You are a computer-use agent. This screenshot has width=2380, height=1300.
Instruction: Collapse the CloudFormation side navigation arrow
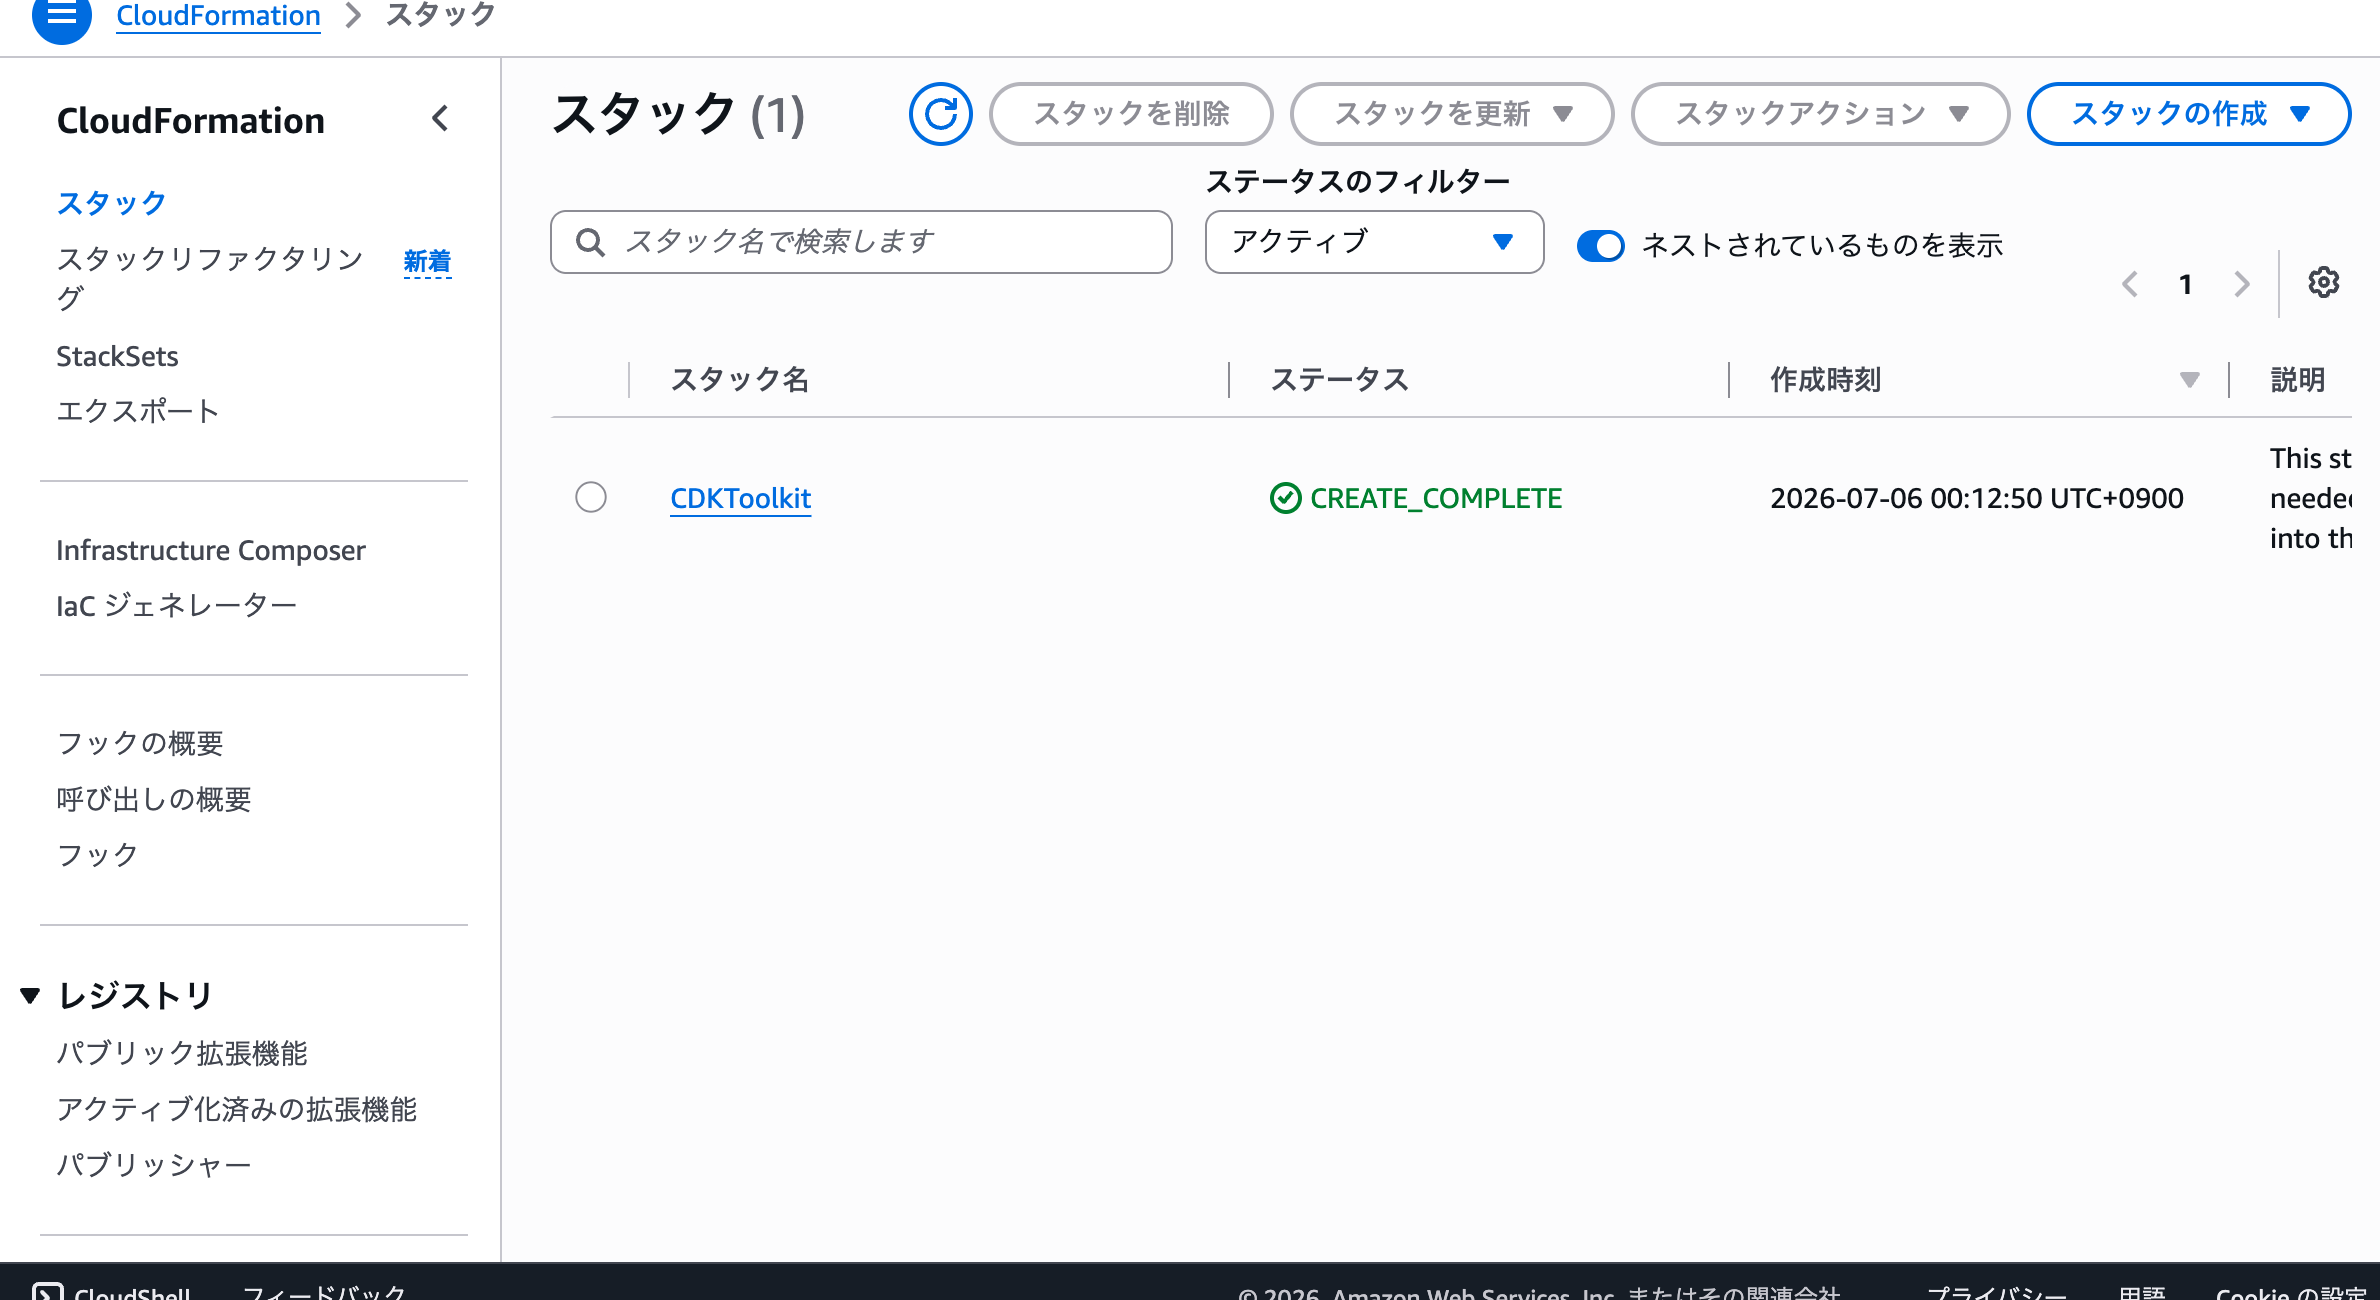click(x=440, y=119)
